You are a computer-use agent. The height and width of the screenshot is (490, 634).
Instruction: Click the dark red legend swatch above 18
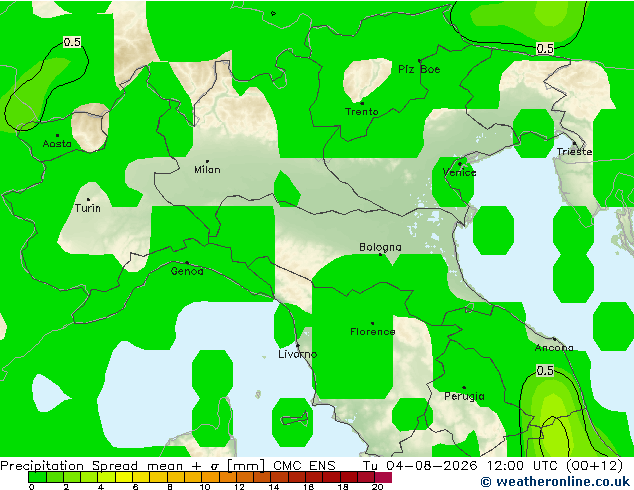pyautogui.click(x=349, y=477)
